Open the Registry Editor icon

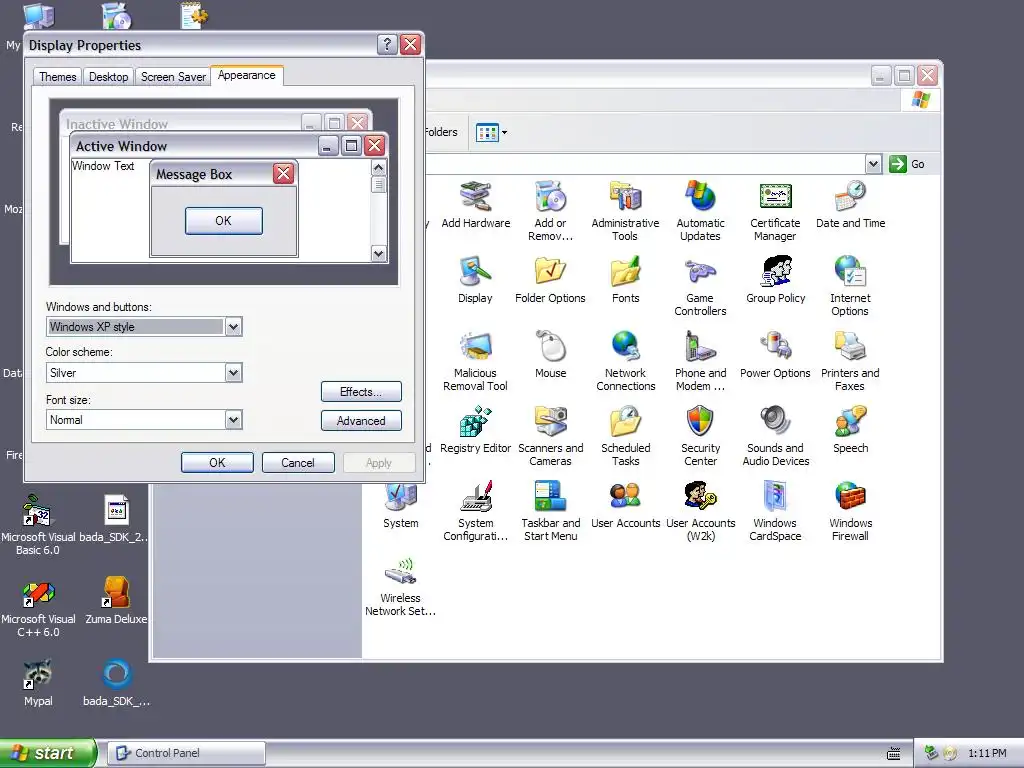point(475,422)
